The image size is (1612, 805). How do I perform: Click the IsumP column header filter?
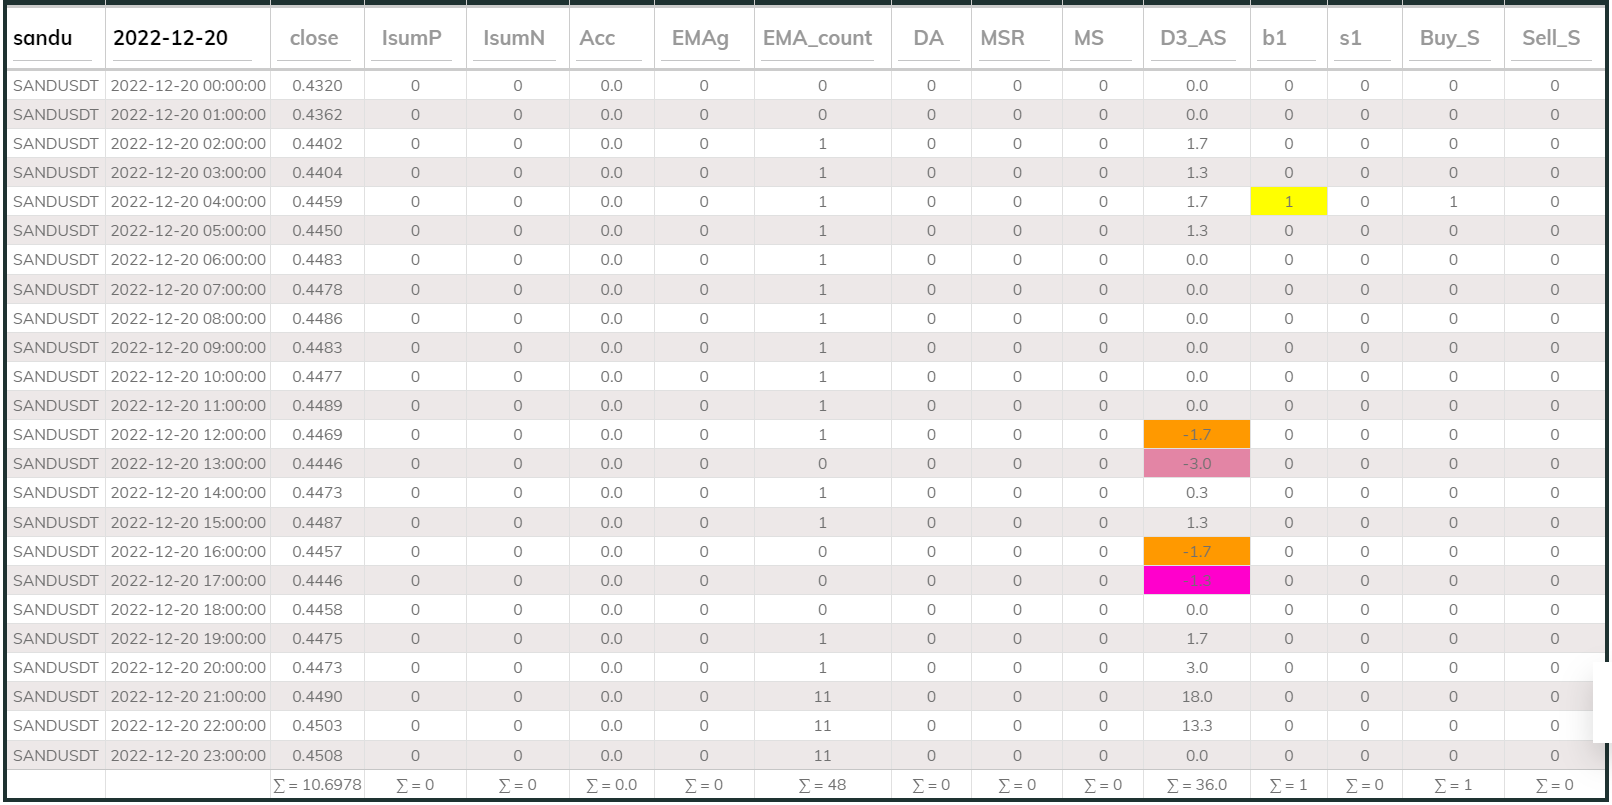pos(413,38)
